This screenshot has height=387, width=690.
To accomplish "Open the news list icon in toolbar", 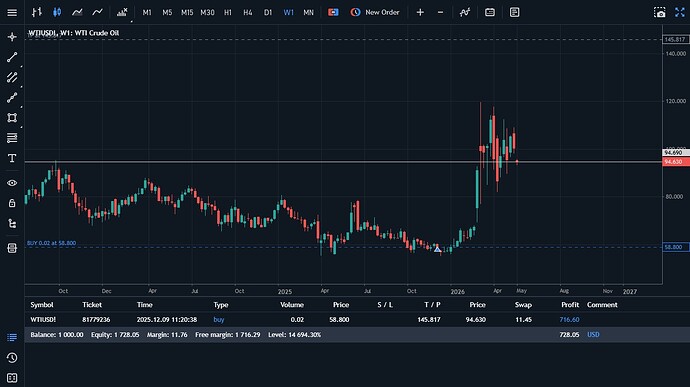I will pyautogui.click(x=514, y=12).
